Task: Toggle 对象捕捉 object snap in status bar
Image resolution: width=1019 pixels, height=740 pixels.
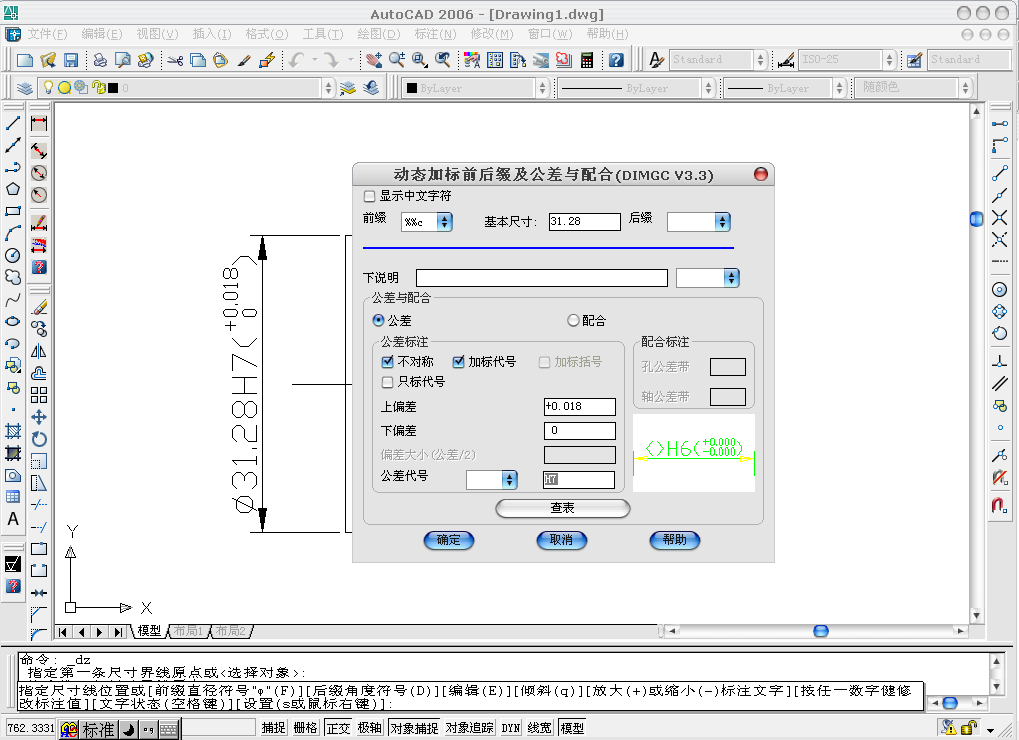Action: pos(414,728)
